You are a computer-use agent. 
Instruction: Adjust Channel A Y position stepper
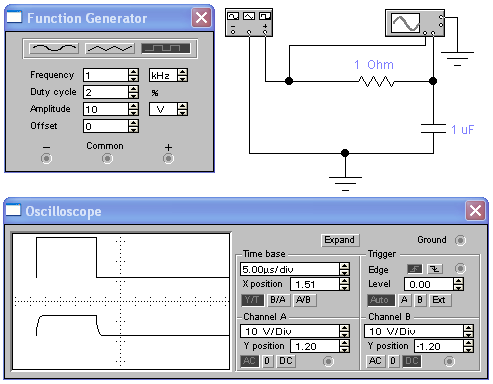tap(344, 346)
